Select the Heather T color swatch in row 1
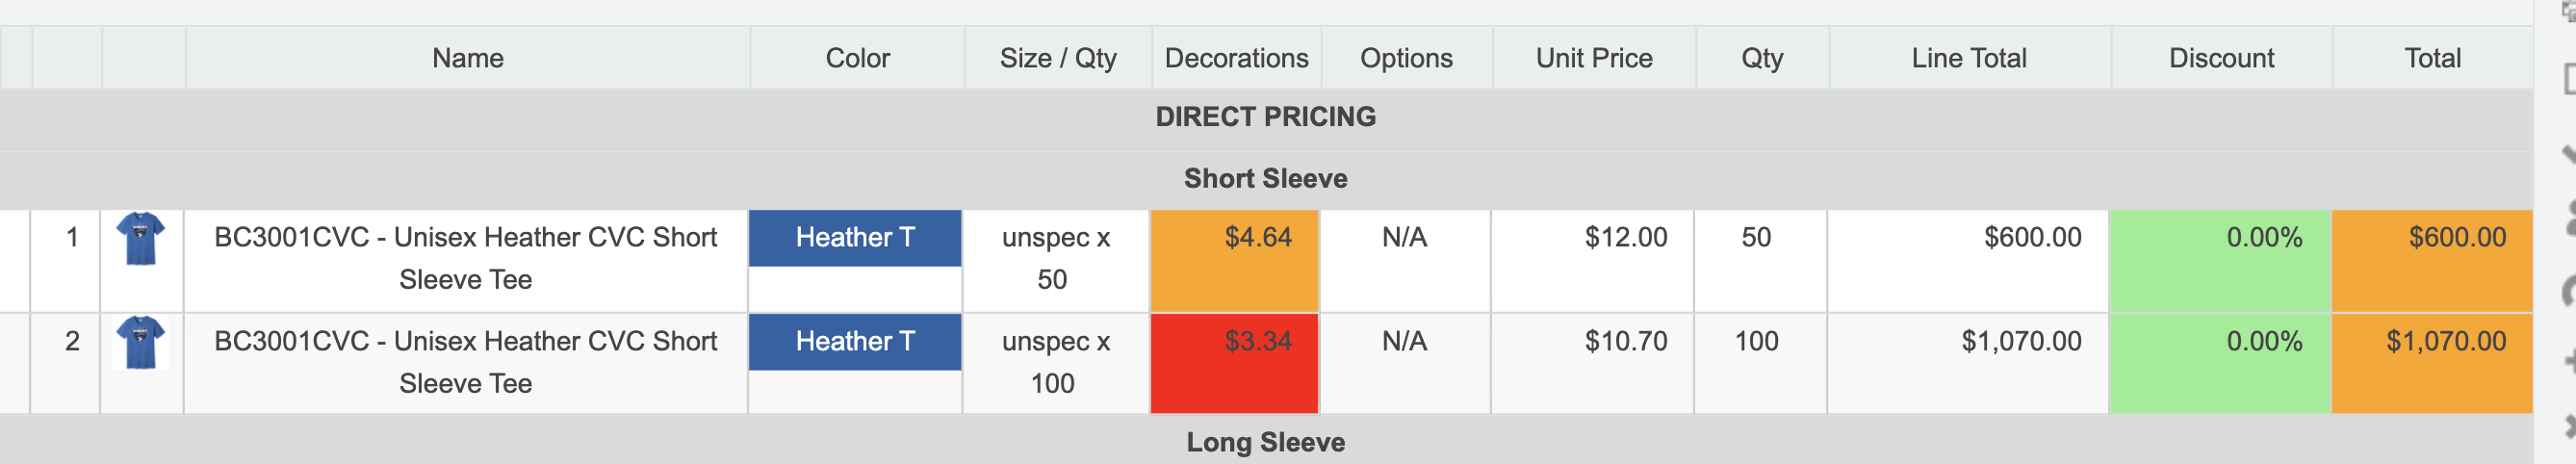 (x=855, y=238)
